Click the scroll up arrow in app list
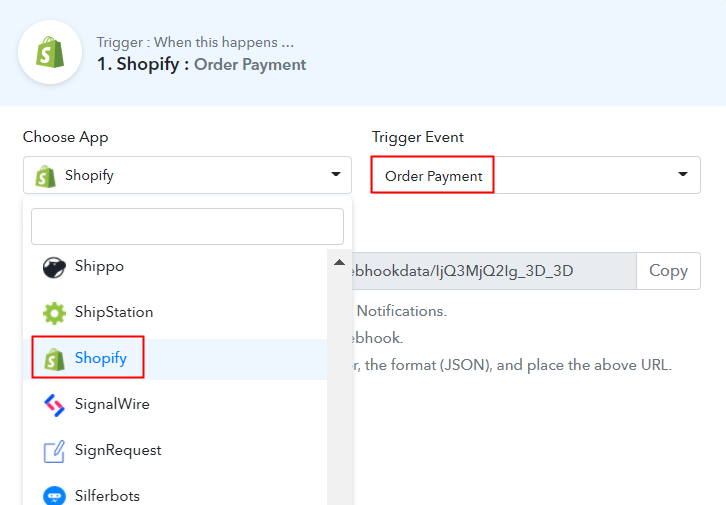The image size is (726, 505). 339,262
